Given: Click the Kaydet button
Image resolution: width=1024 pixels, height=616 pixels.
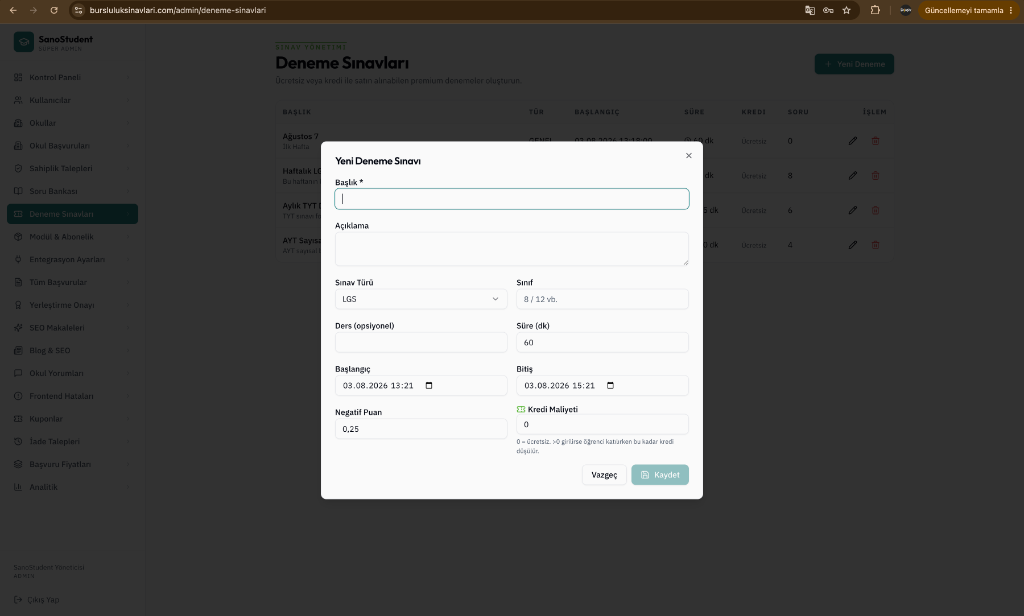Looking at the screenshot, I should point(660,475).
